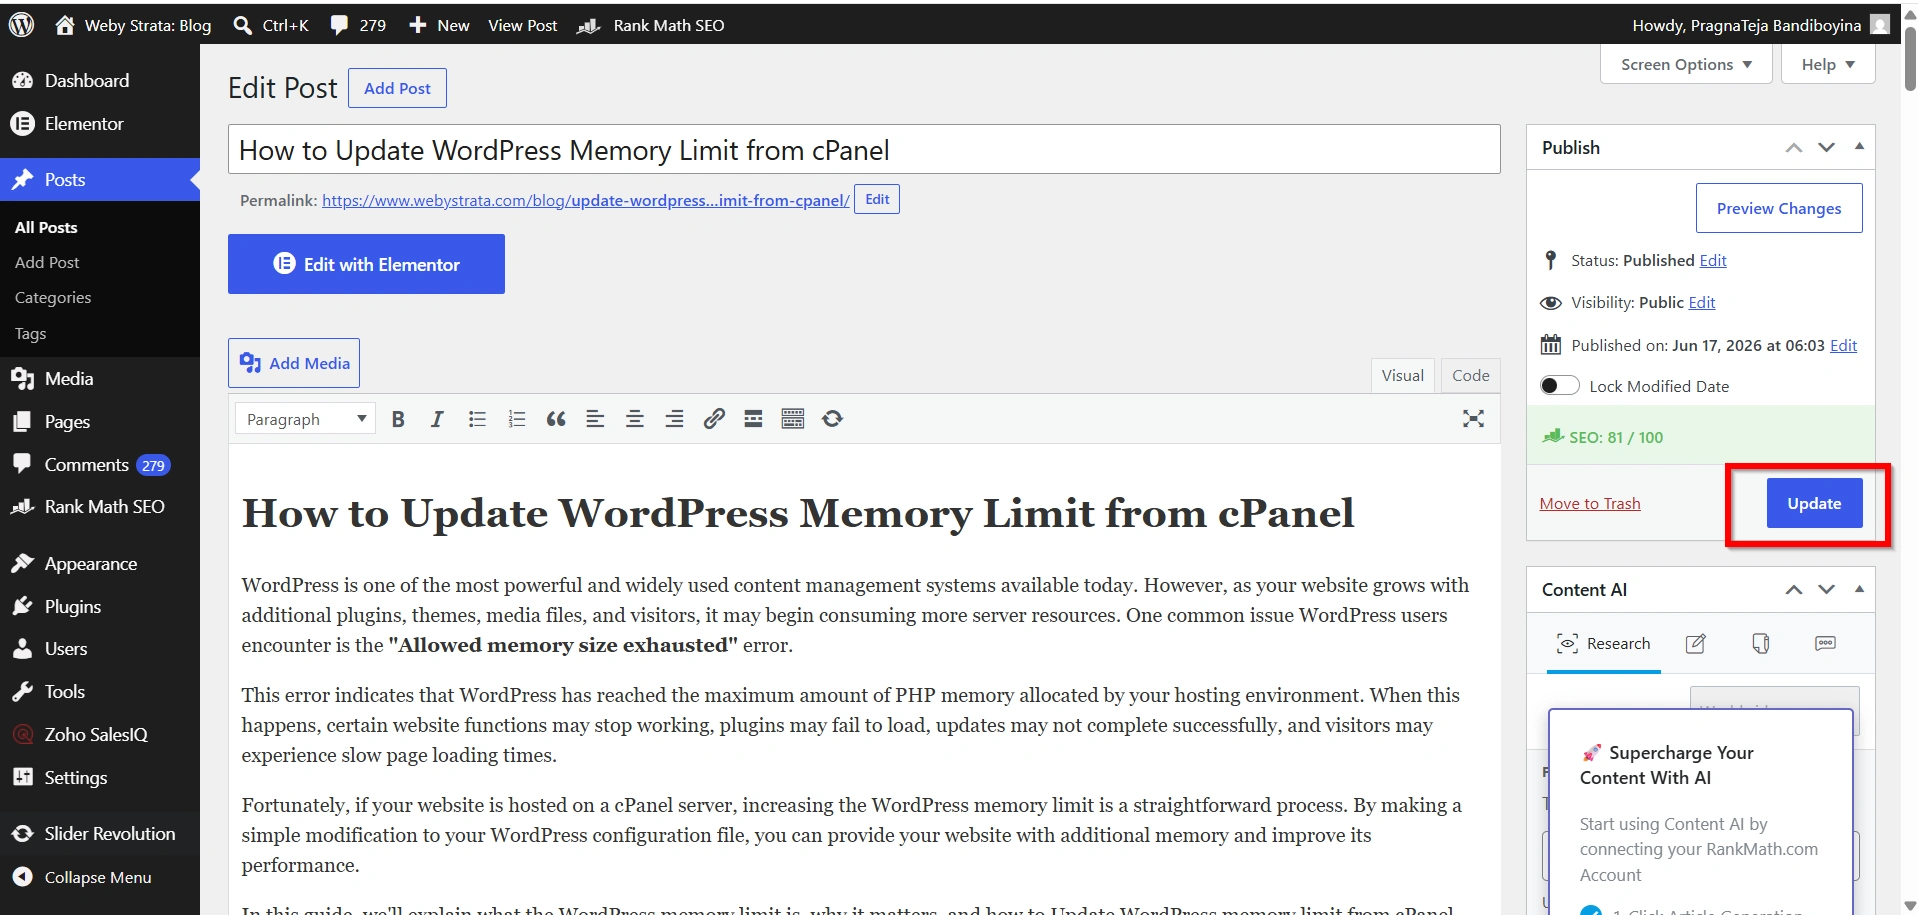Open Settings in the sidebar
Image resolution: width=1918 pixels, height=915 pixels.
pyautogui.click(x=100, y=778)
